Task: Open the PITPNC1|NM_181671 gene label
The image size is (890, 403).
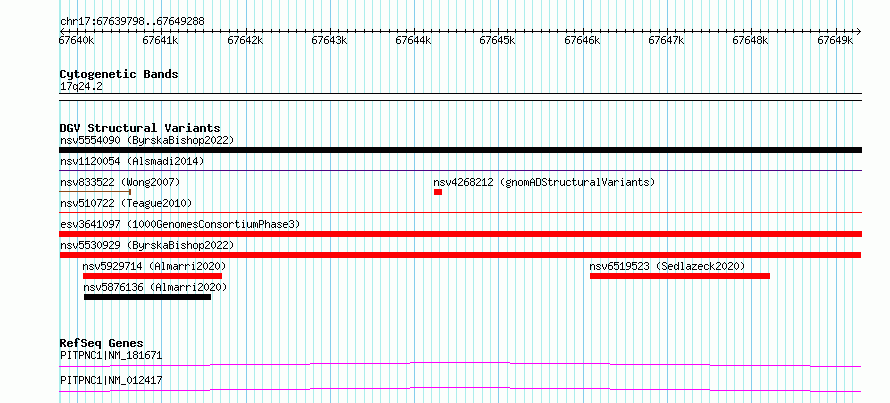Action: click(111, 356)
